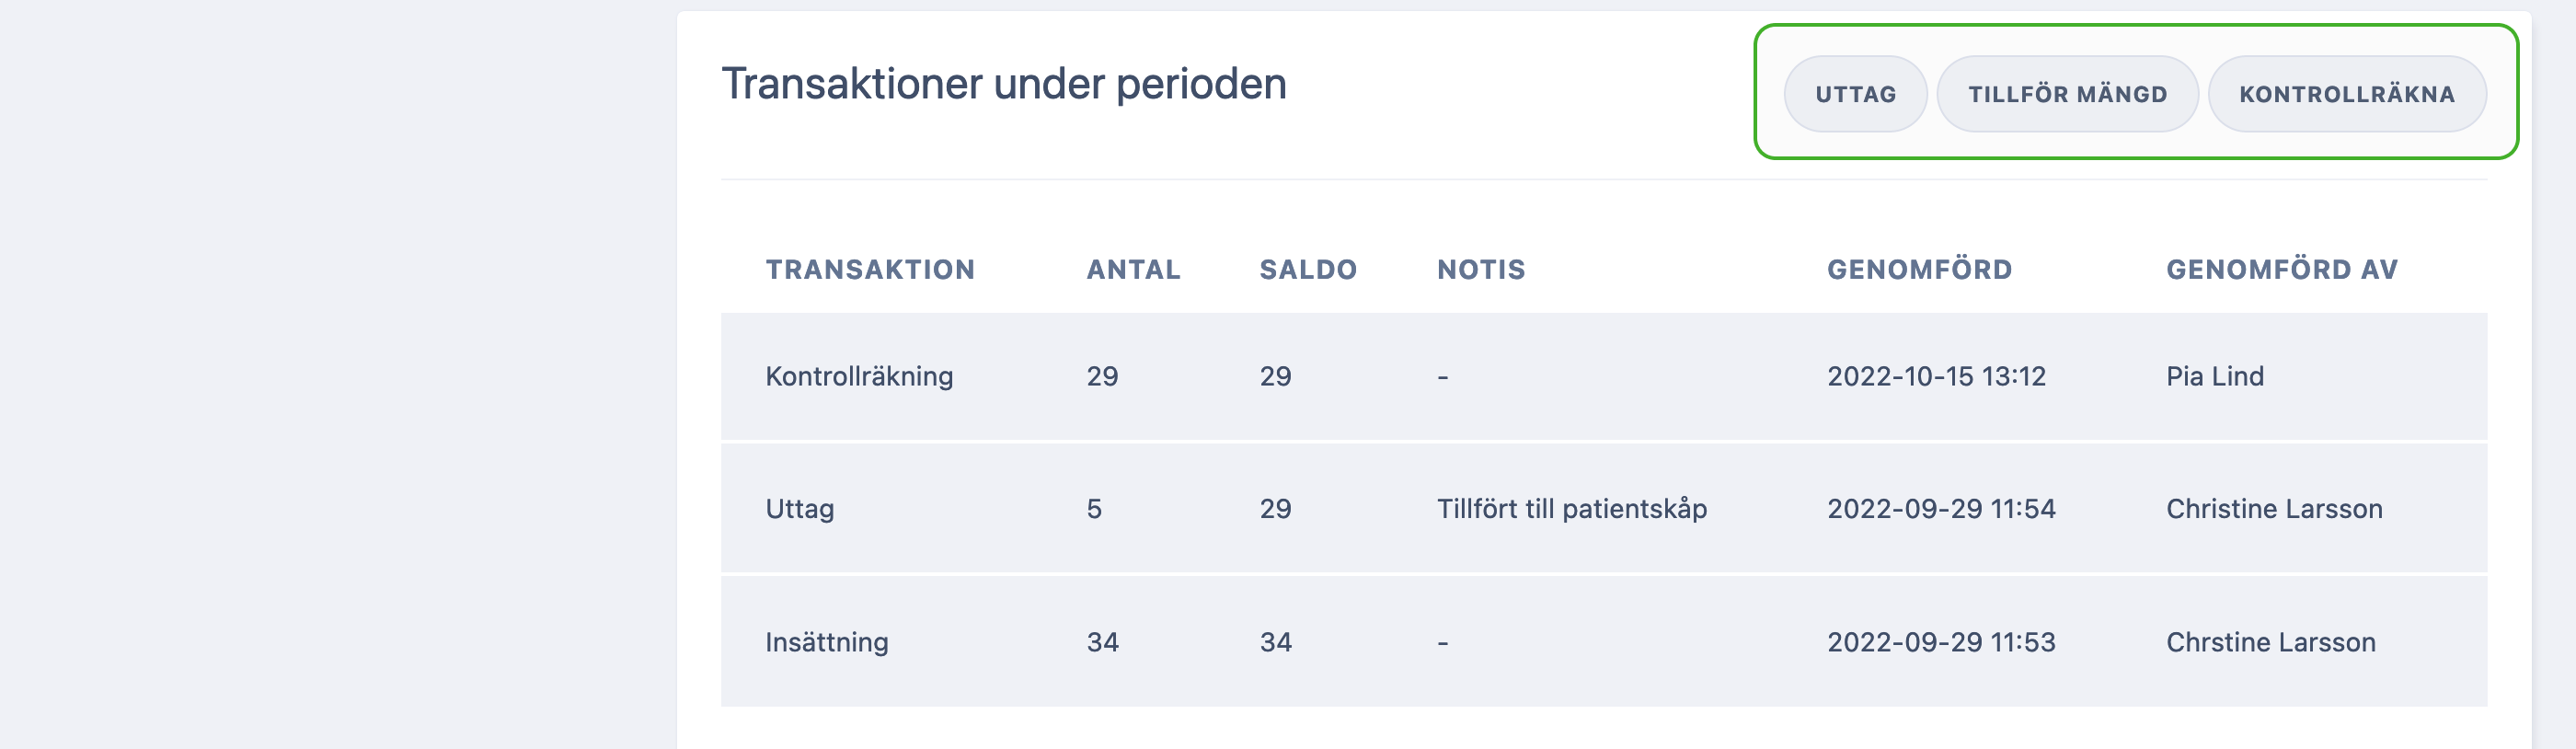Screen dimensions: 2576x749
Task: Select the Insättning transaction row
Action: click(x=1604, y=641)
